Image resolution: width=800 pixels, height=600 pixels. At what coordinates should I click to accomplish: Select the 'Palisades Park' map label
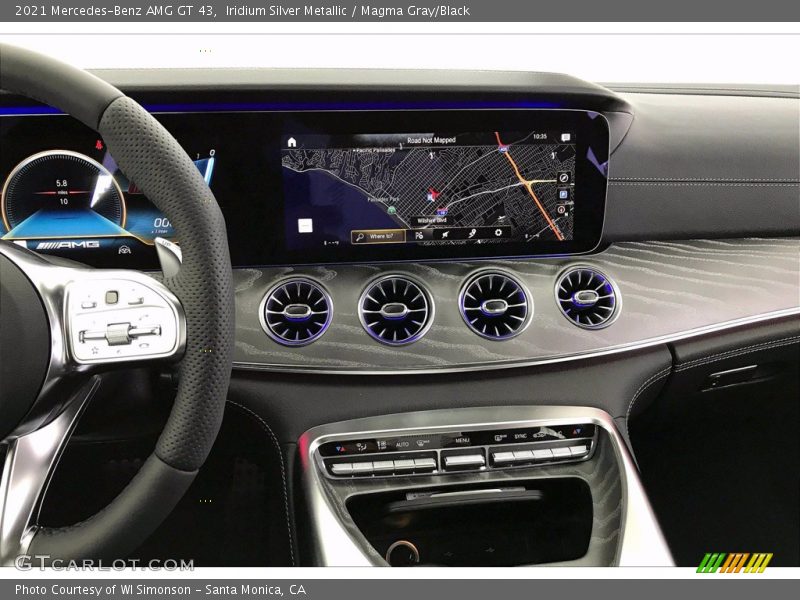(384, 199)
